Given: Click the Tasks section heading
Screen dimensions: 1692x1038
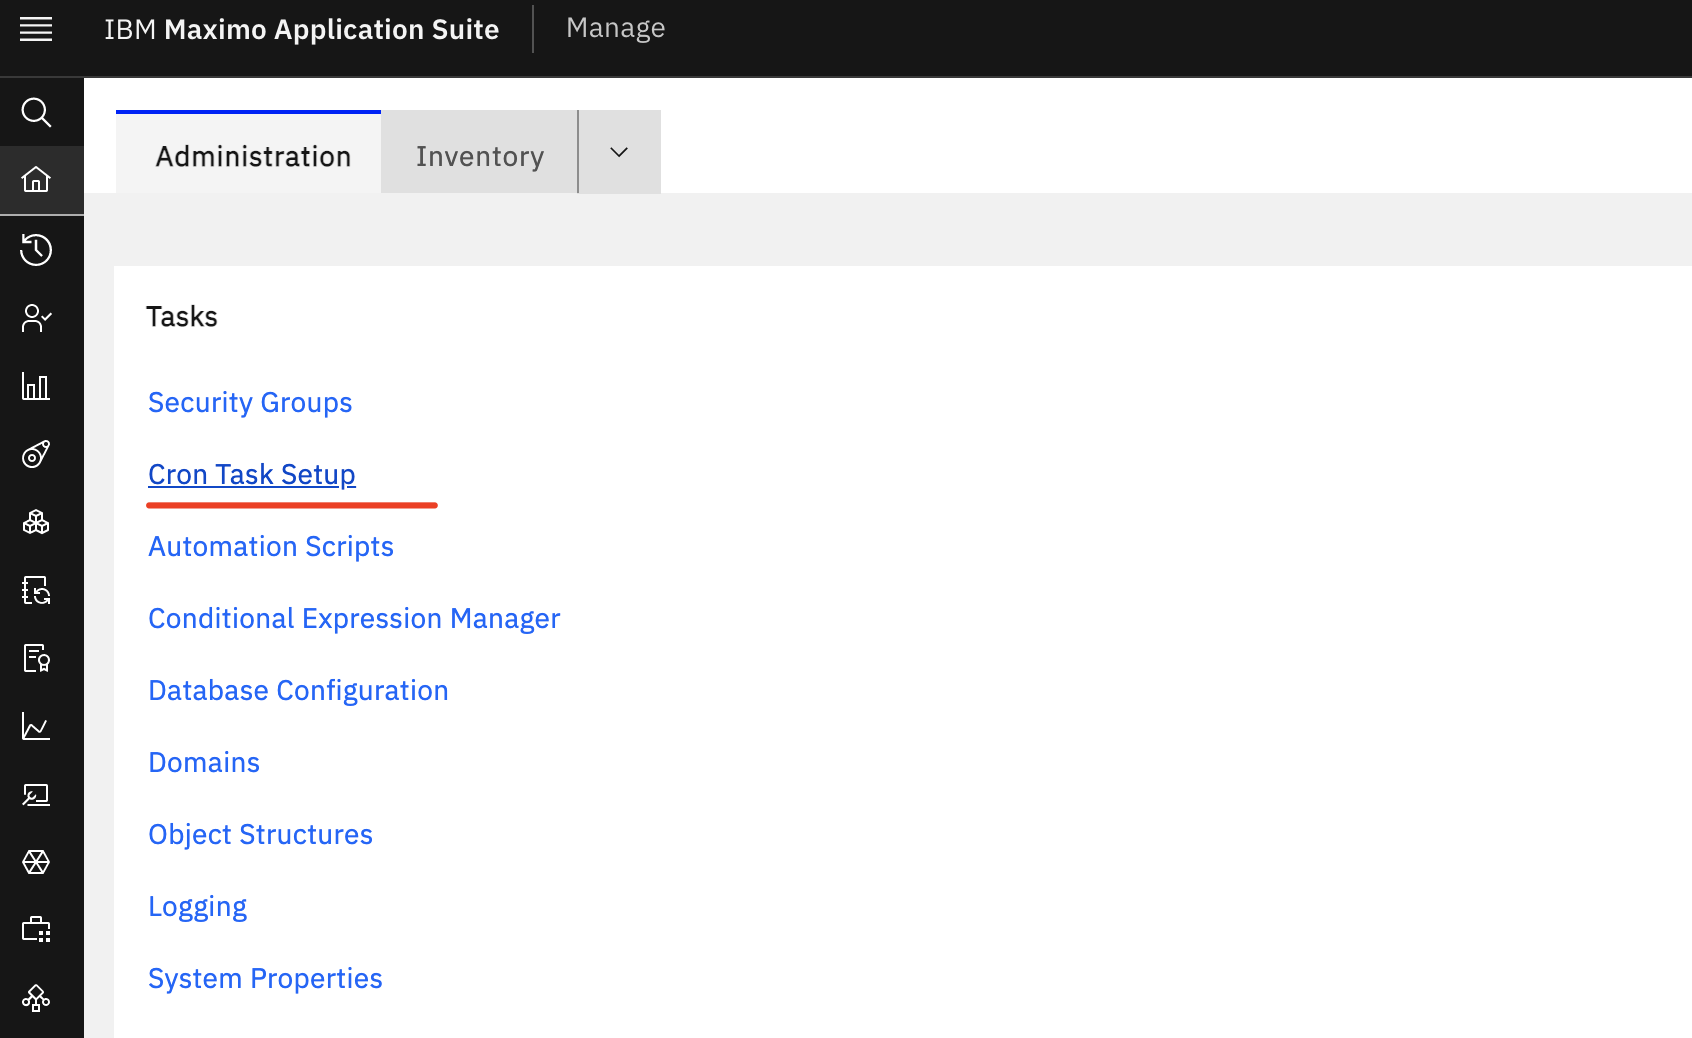Looking at the screenshot, I should tap(182, 316).
